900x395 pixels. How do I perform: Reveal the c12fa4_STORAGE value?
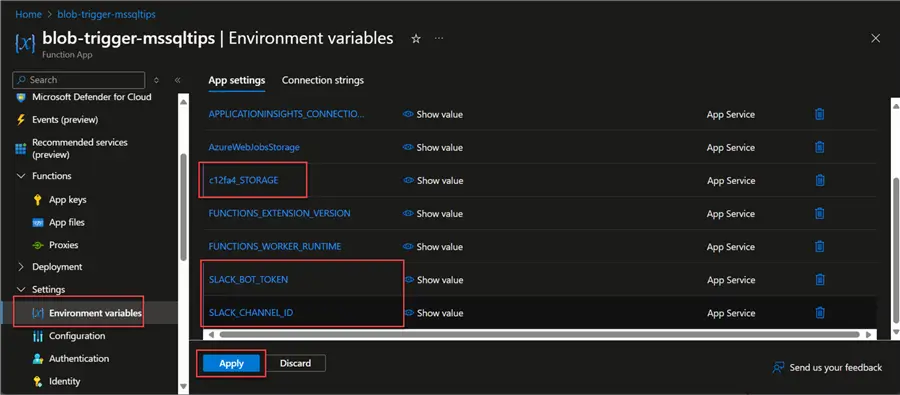point(433,180)
